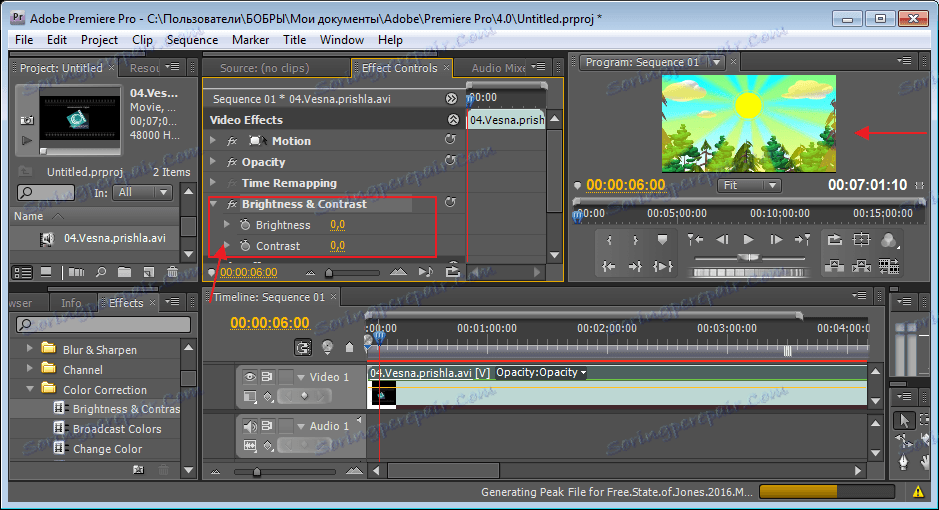Image resolution: width=939 pixels, height=510 pixels.
Task: Click the Extract button
Action: click(x=861, y=266)
